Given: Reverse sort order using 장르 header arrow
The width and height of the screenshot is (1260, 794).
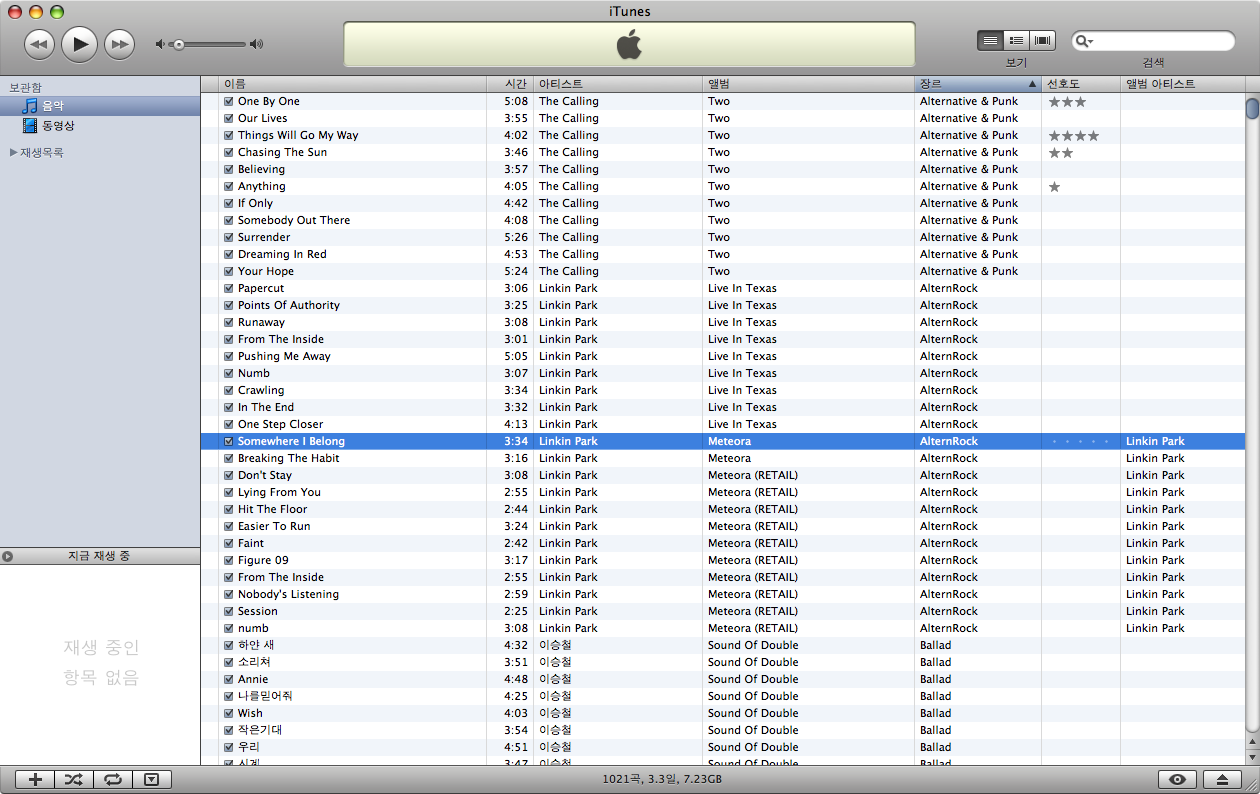Looking at the screenshot, I should (1032, 84).
